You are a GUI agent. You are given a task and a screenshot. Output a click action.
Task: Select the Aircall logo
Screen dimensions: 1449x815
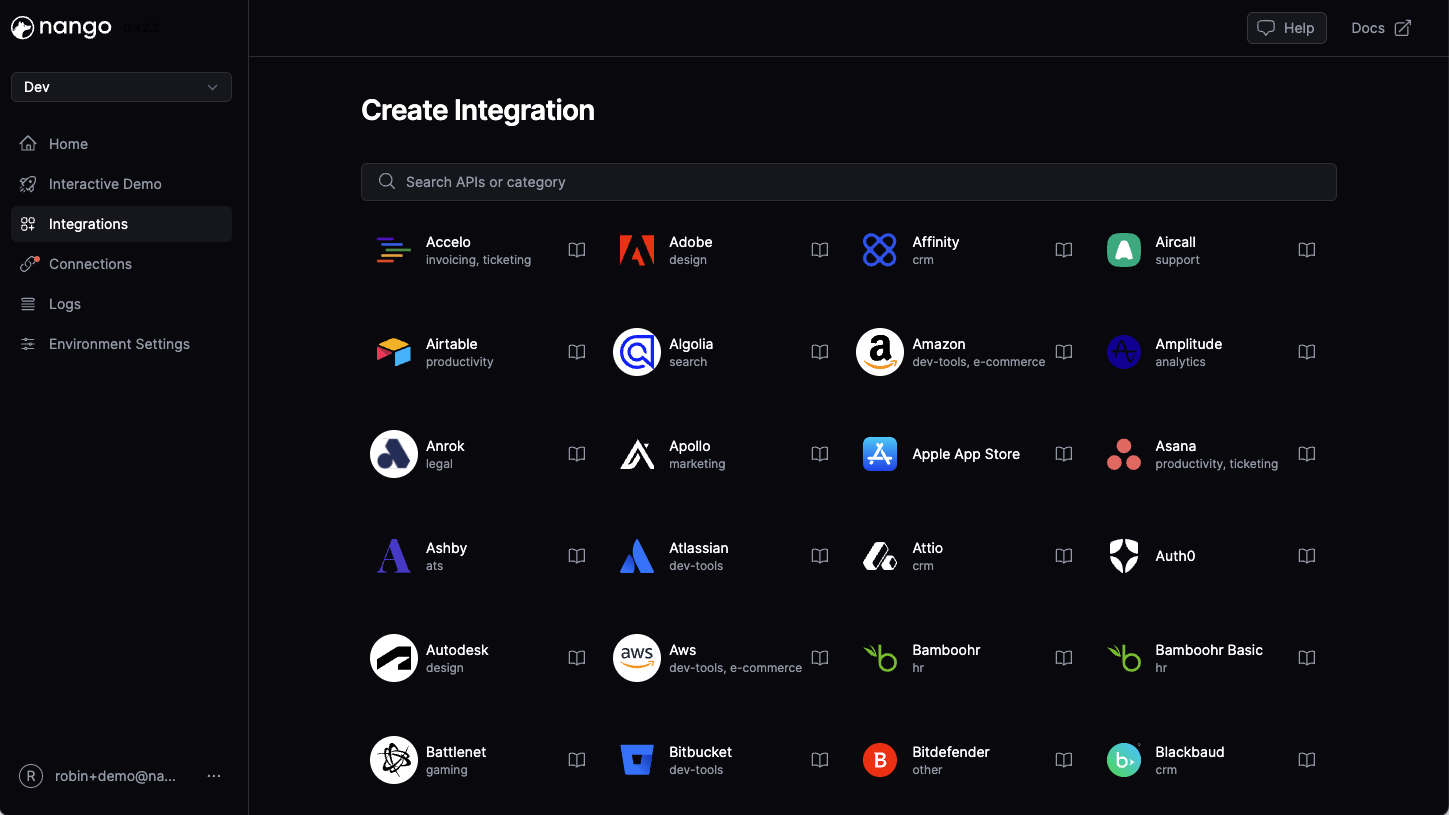pyautogui.click(x=1124, y=250)
